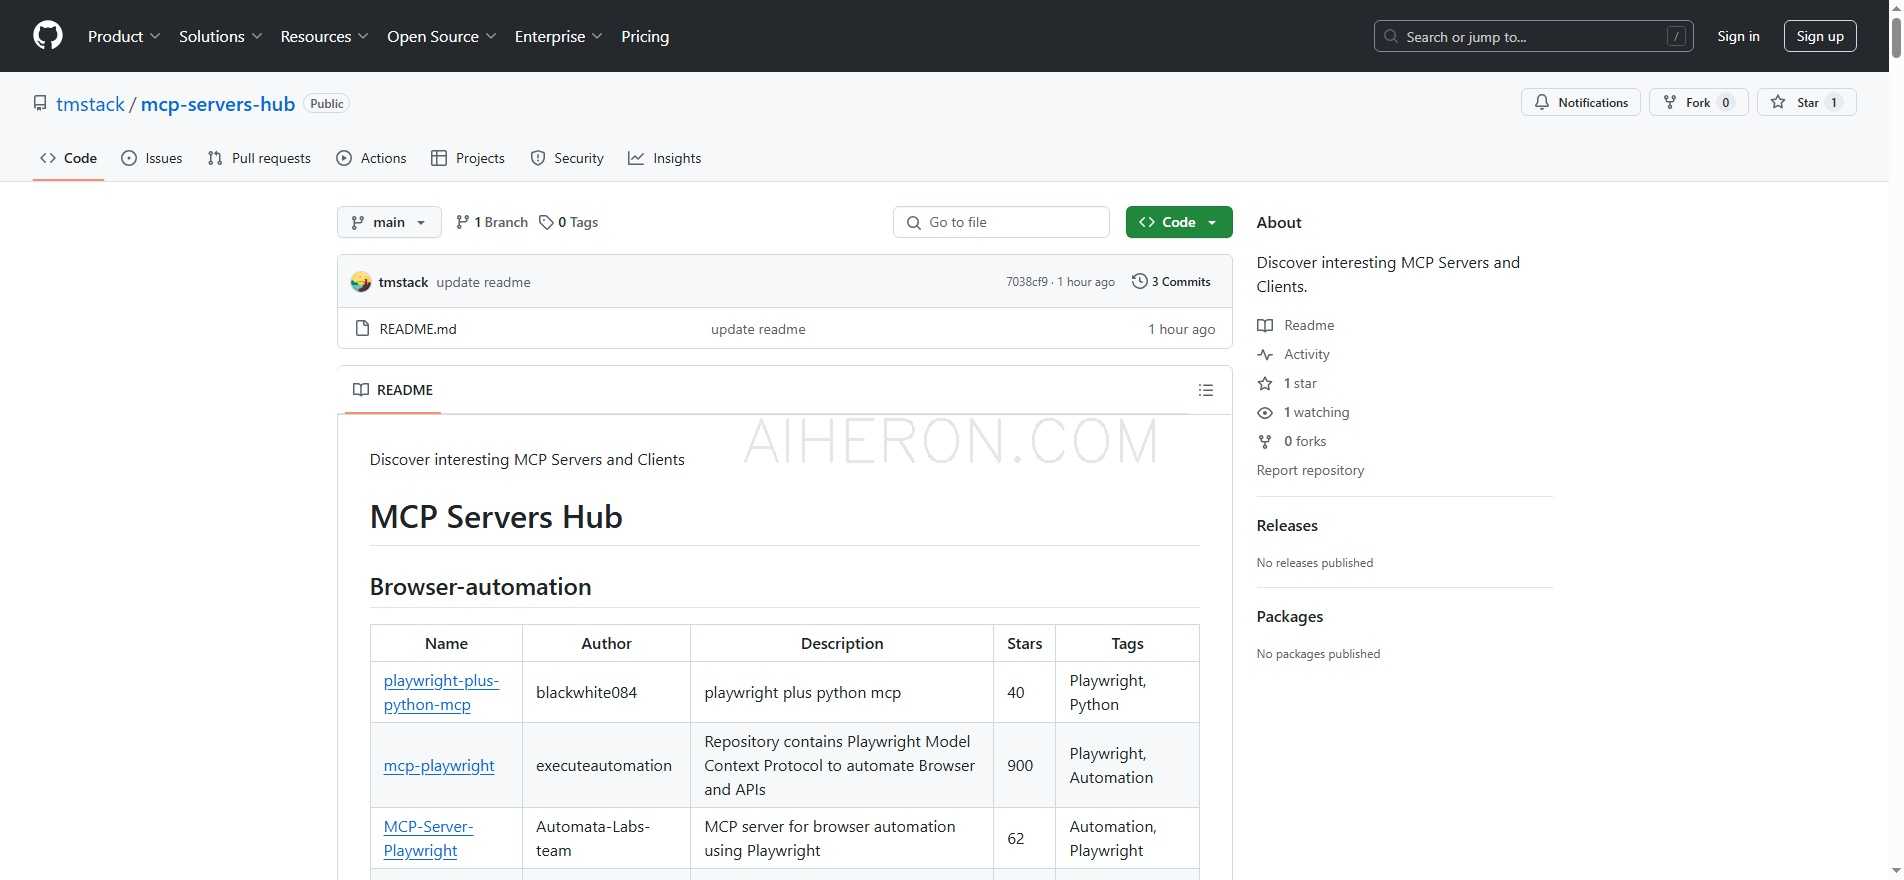
Task: Star the mcp-servers-hub repository
Action: [1807, 102]
